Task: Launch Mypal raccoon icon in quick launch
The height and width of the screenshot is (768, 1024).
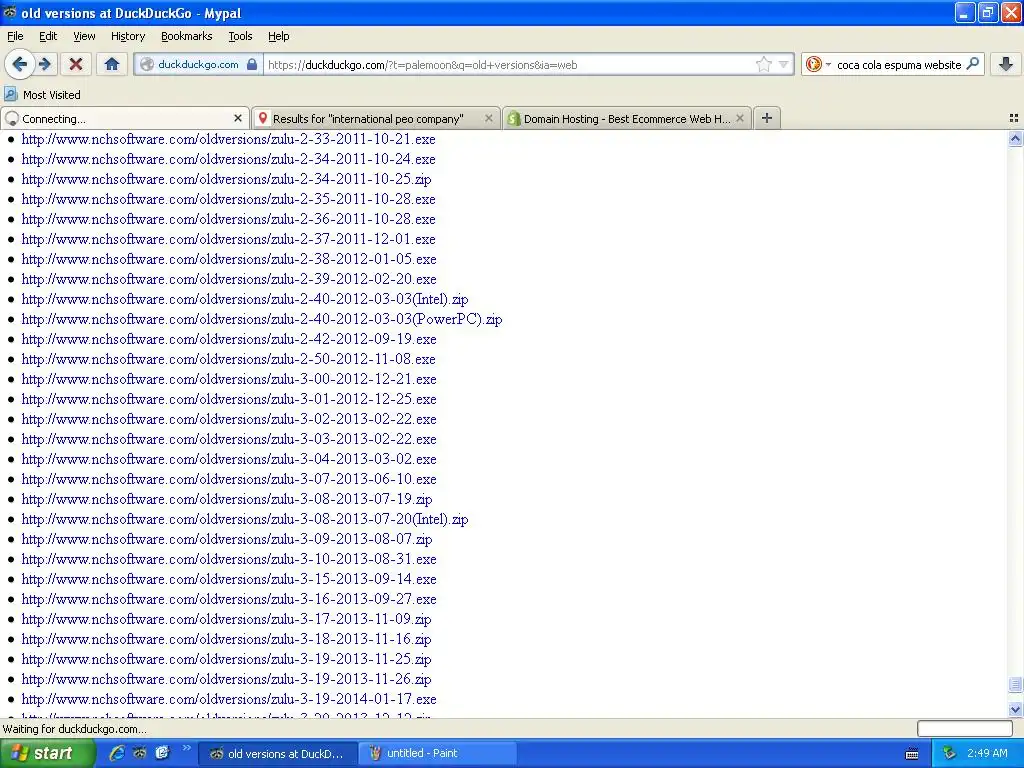Action: [x=139, y=753]
